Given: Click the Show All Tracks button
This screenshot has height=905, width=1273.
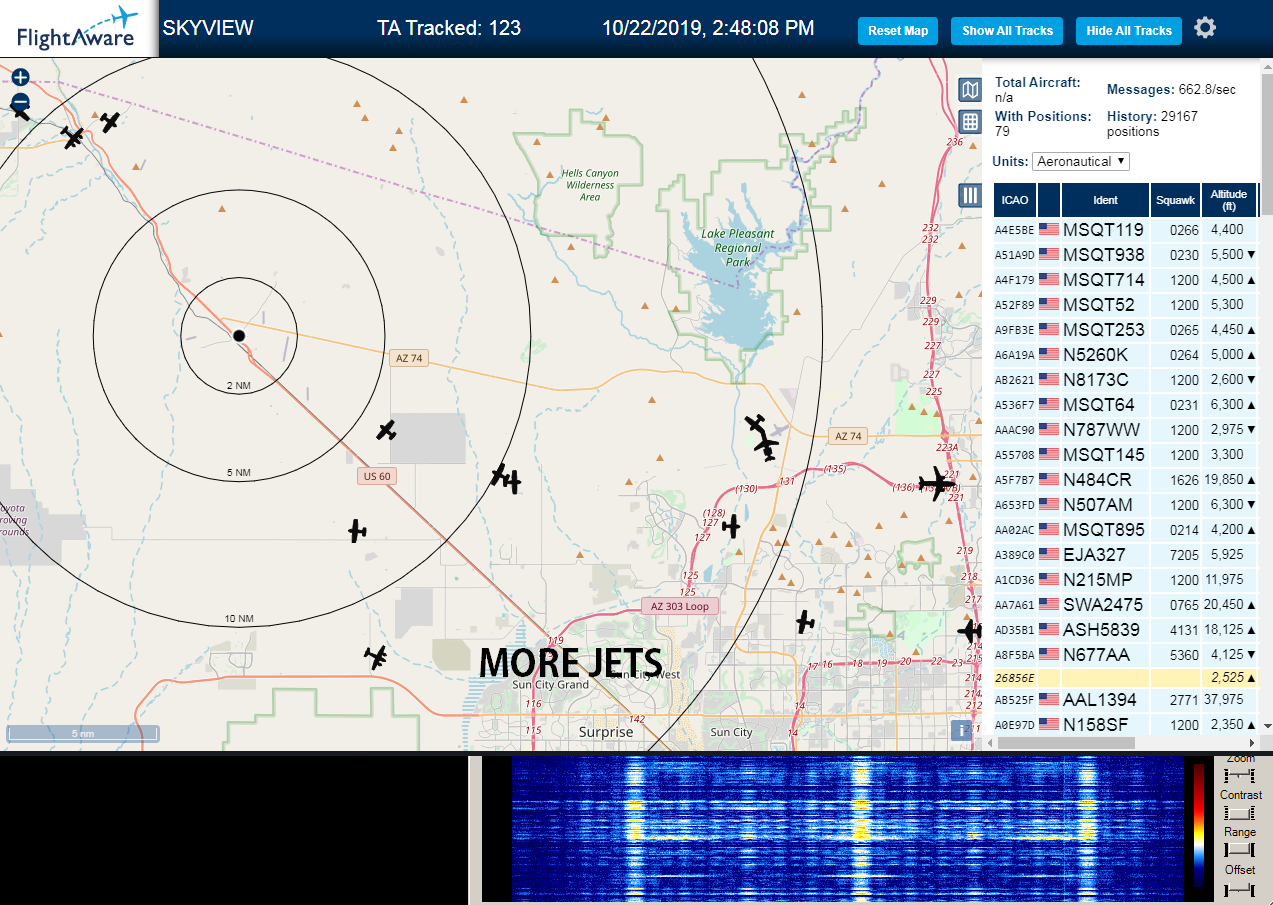Looking at the screenshot, I should pos(1007,31).
